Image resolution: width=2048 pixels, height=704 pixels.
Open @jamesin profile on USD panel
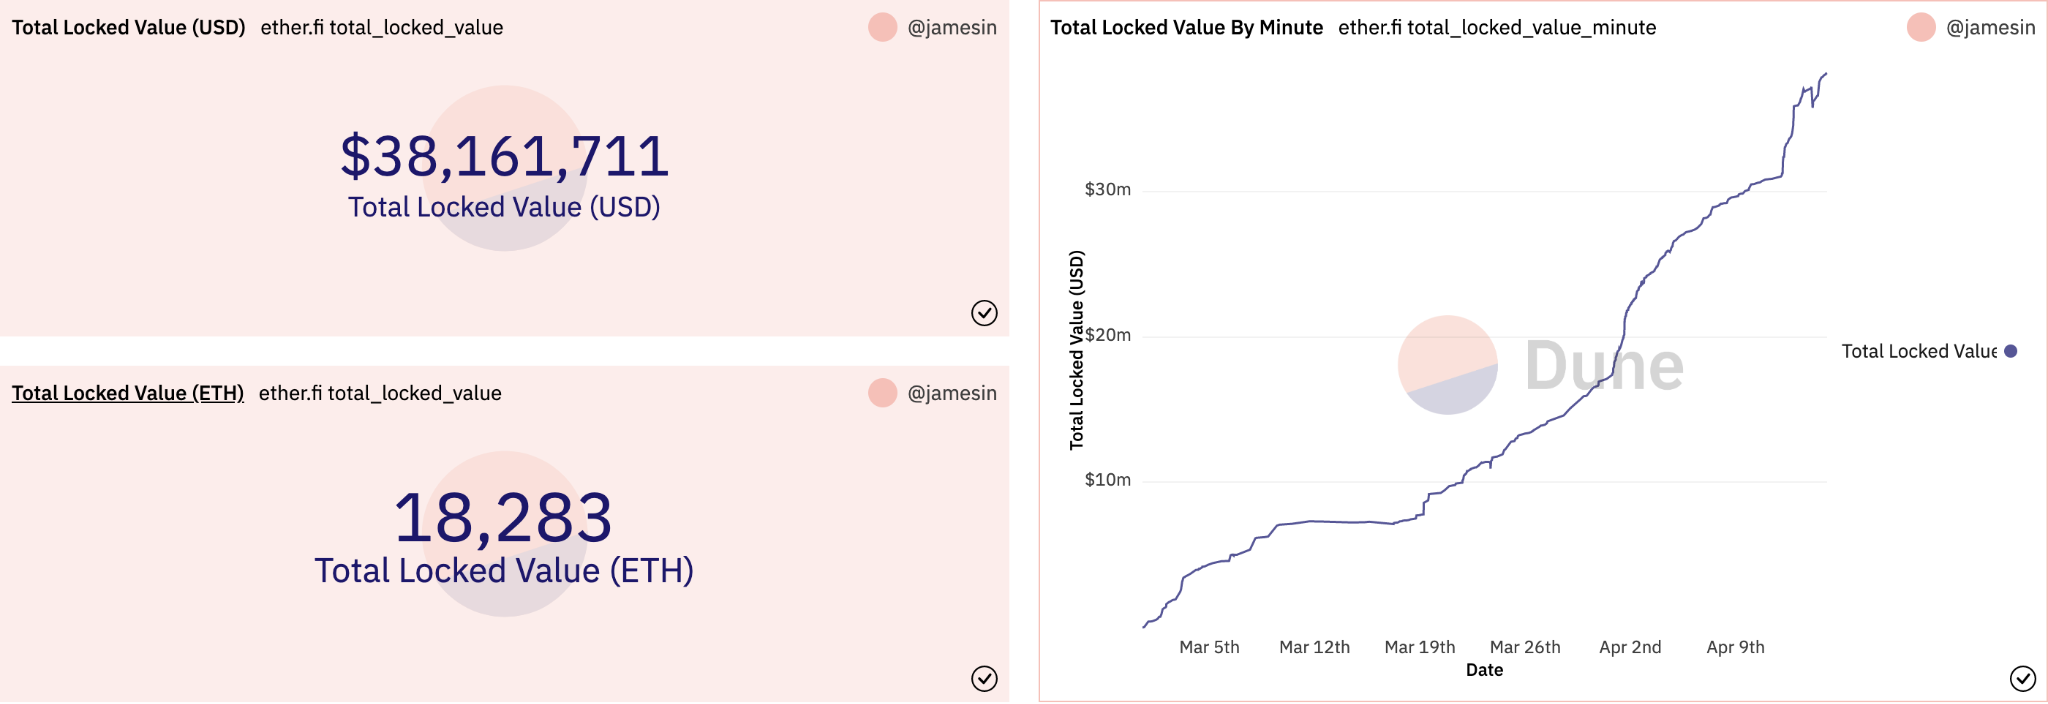[952, 27]
